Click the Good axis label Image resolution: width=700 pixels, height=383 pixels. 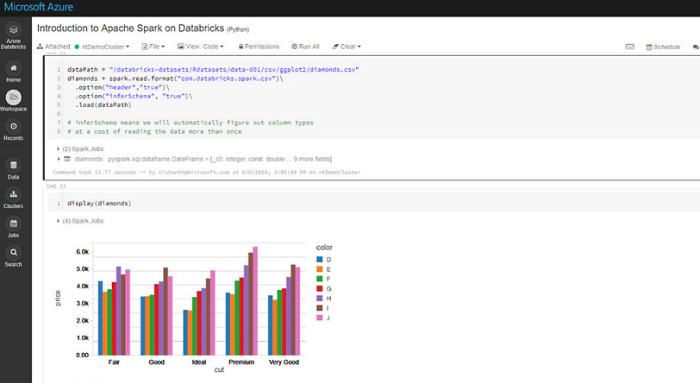[x=157, y=362]
